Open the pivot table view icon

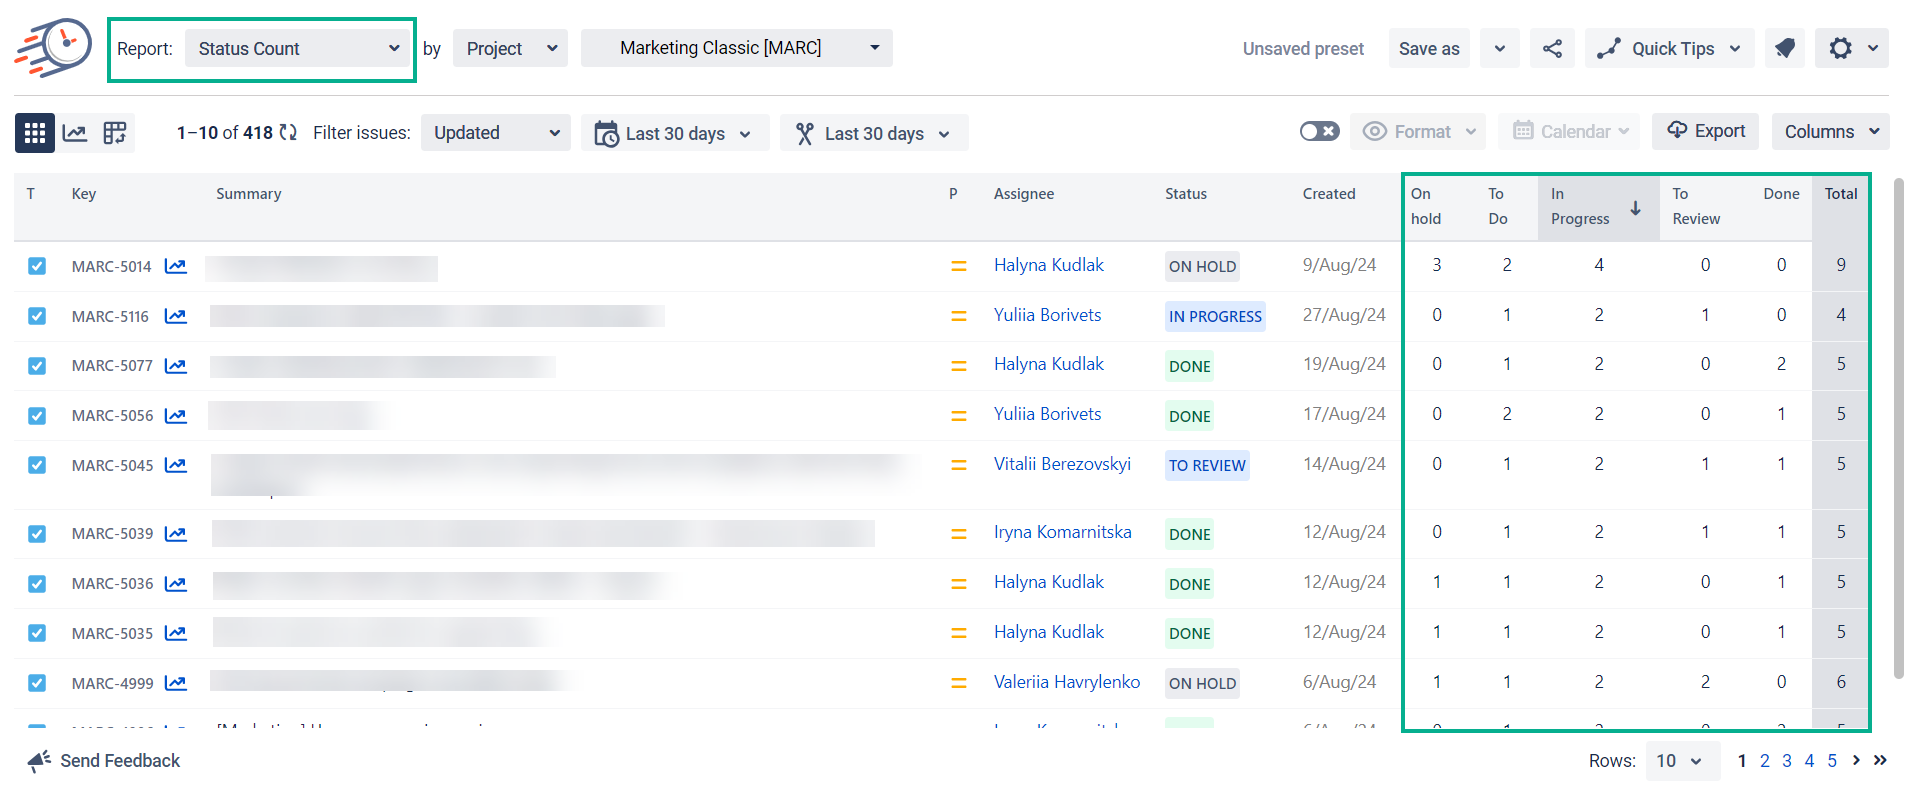(x=115, y=133)
